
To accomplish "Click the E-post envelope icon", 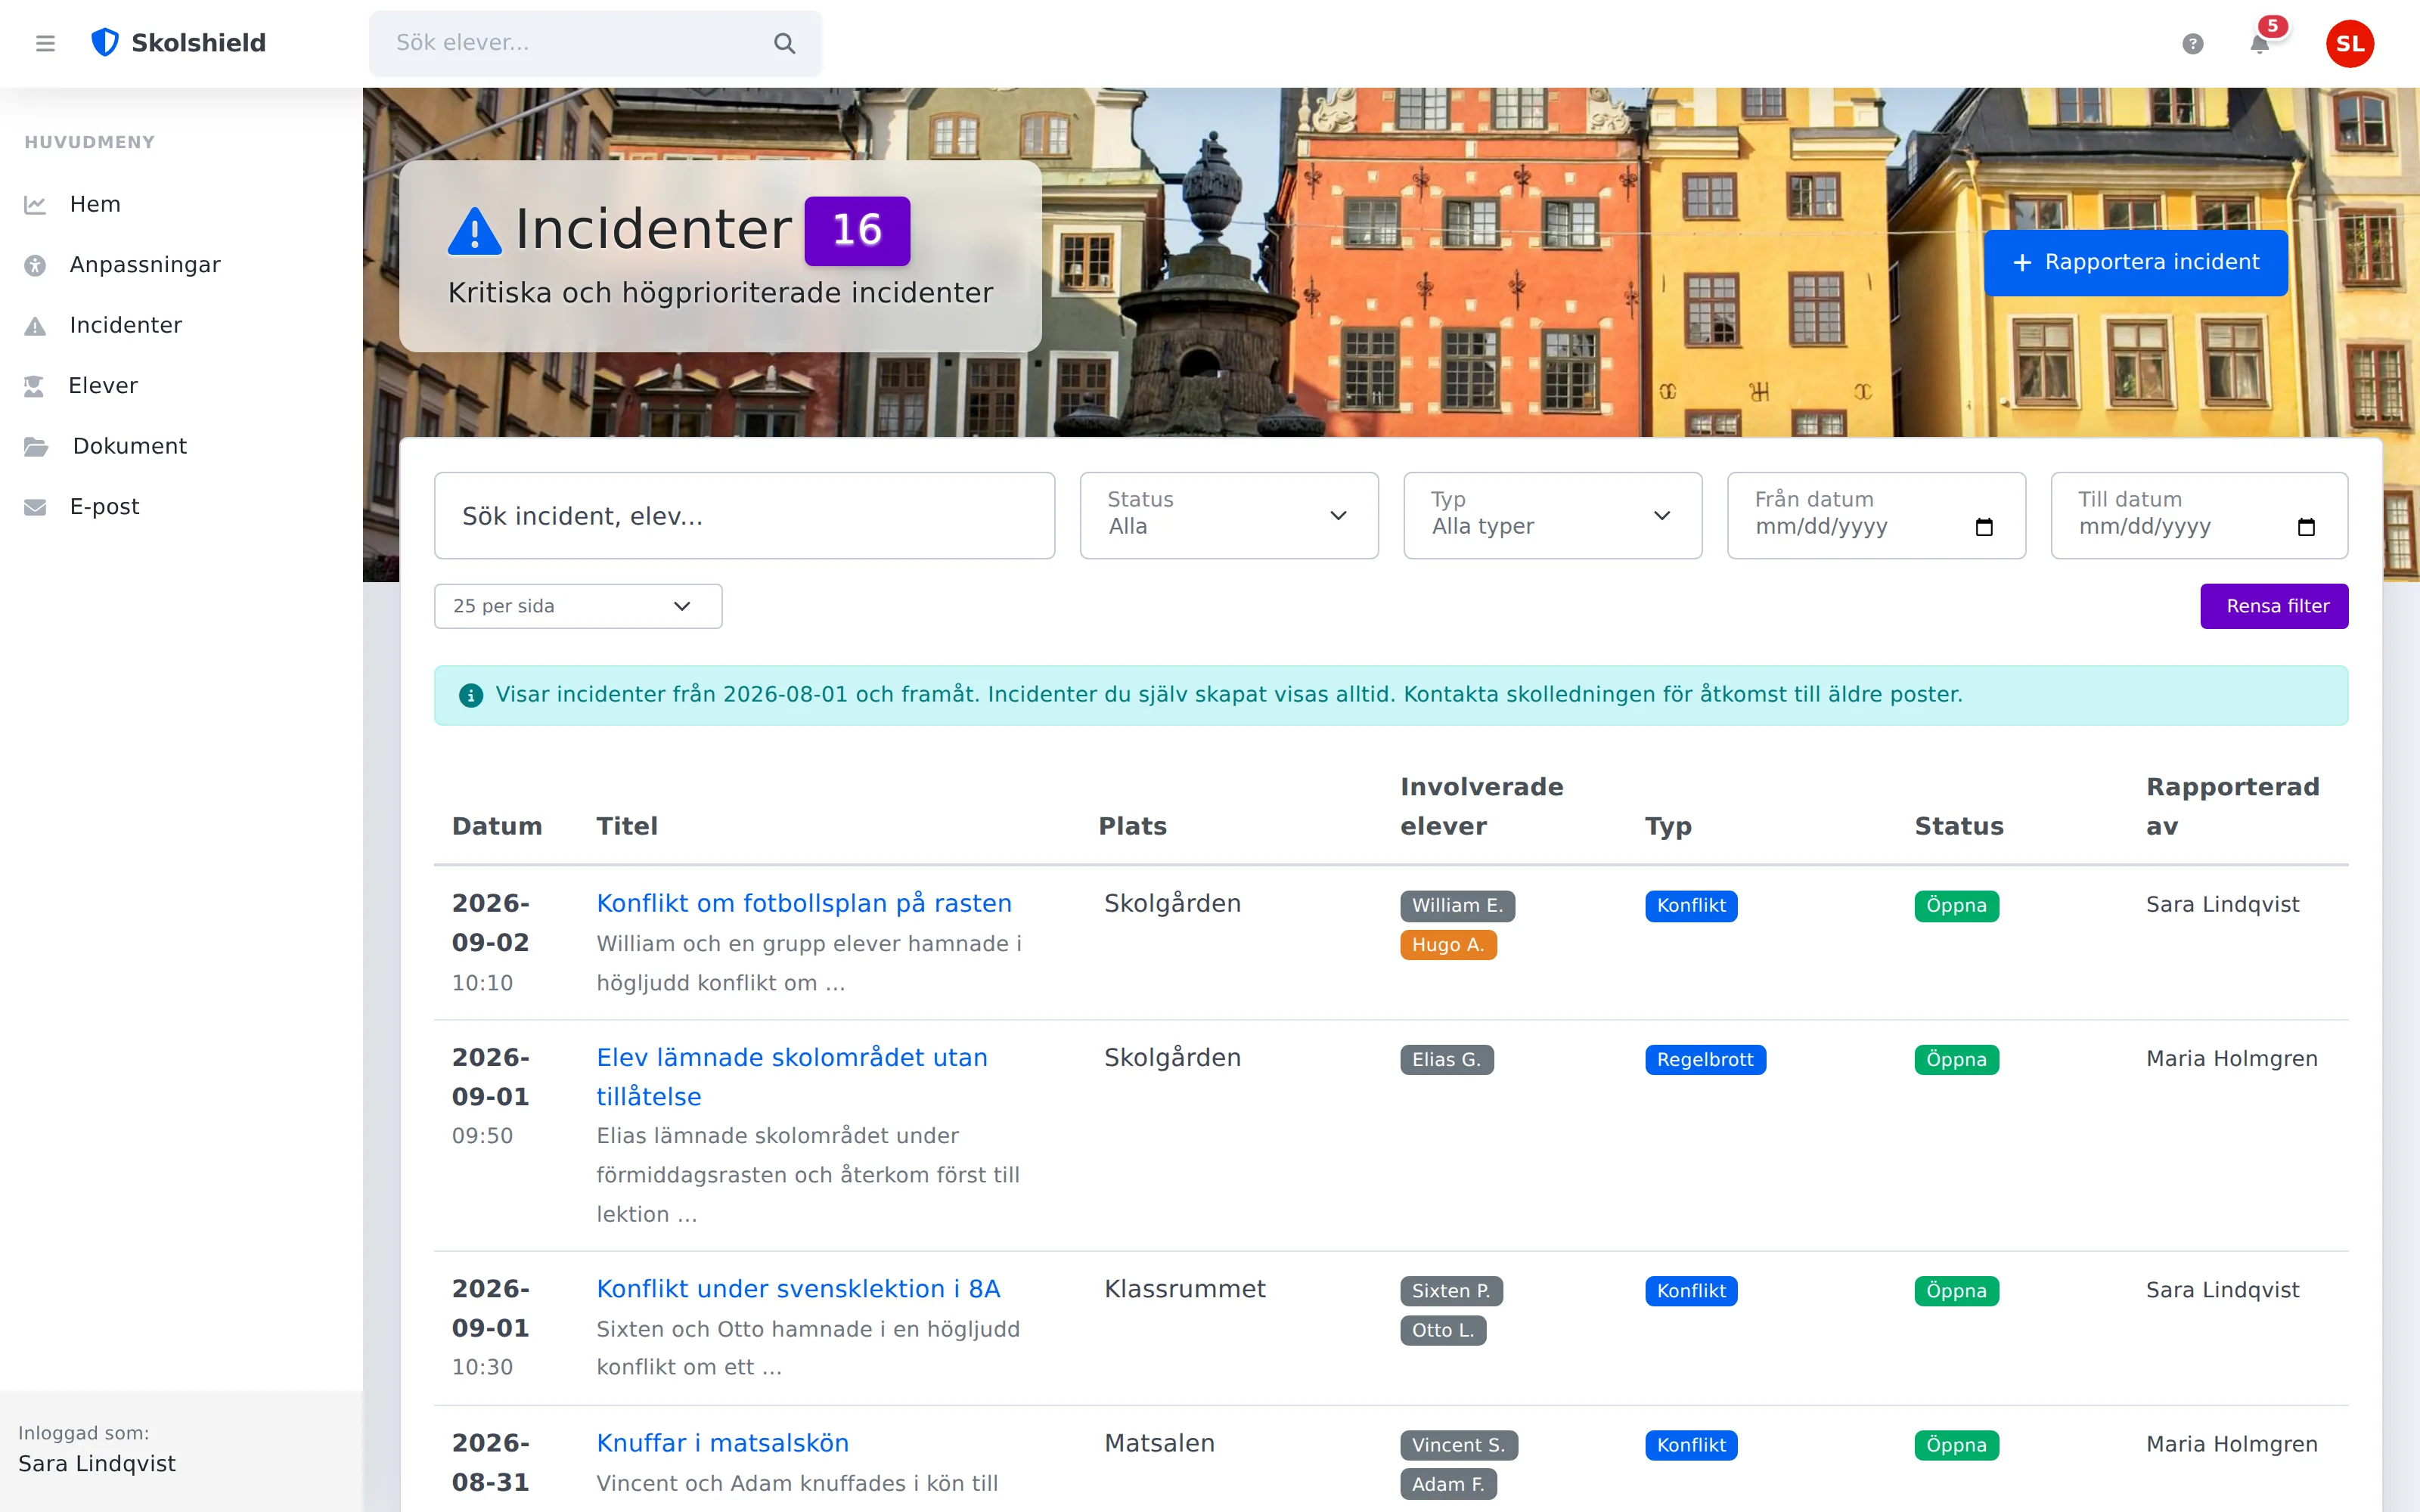I will (35, 507).
